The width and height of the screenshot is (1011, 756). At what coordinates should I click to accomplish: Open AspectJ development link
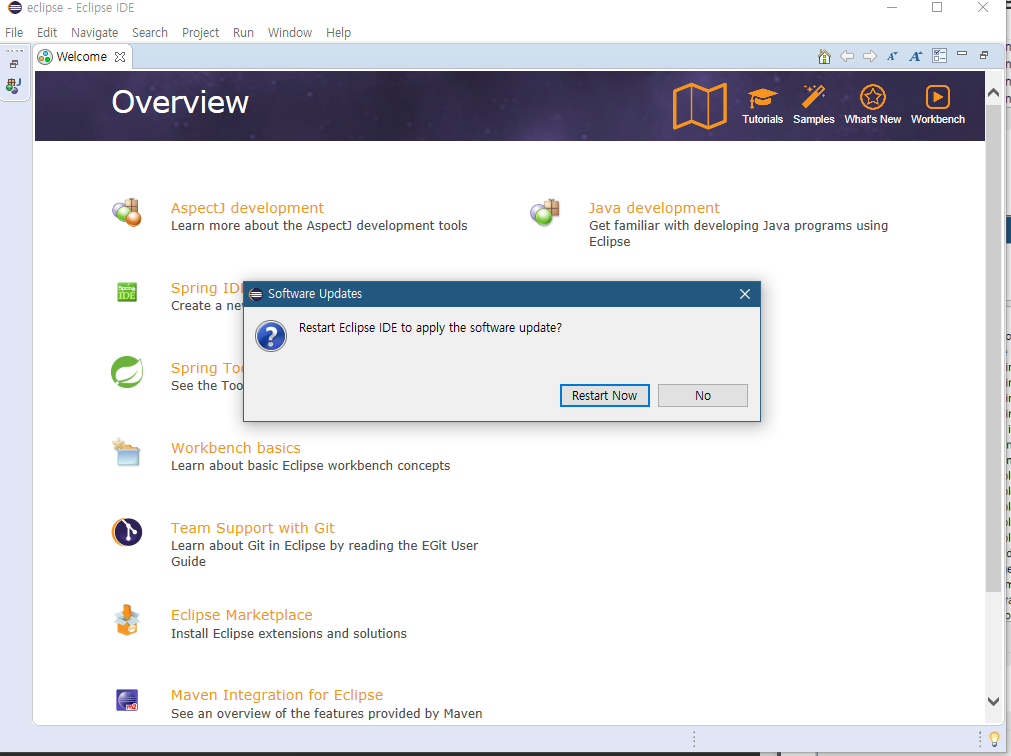click(247, 208)
